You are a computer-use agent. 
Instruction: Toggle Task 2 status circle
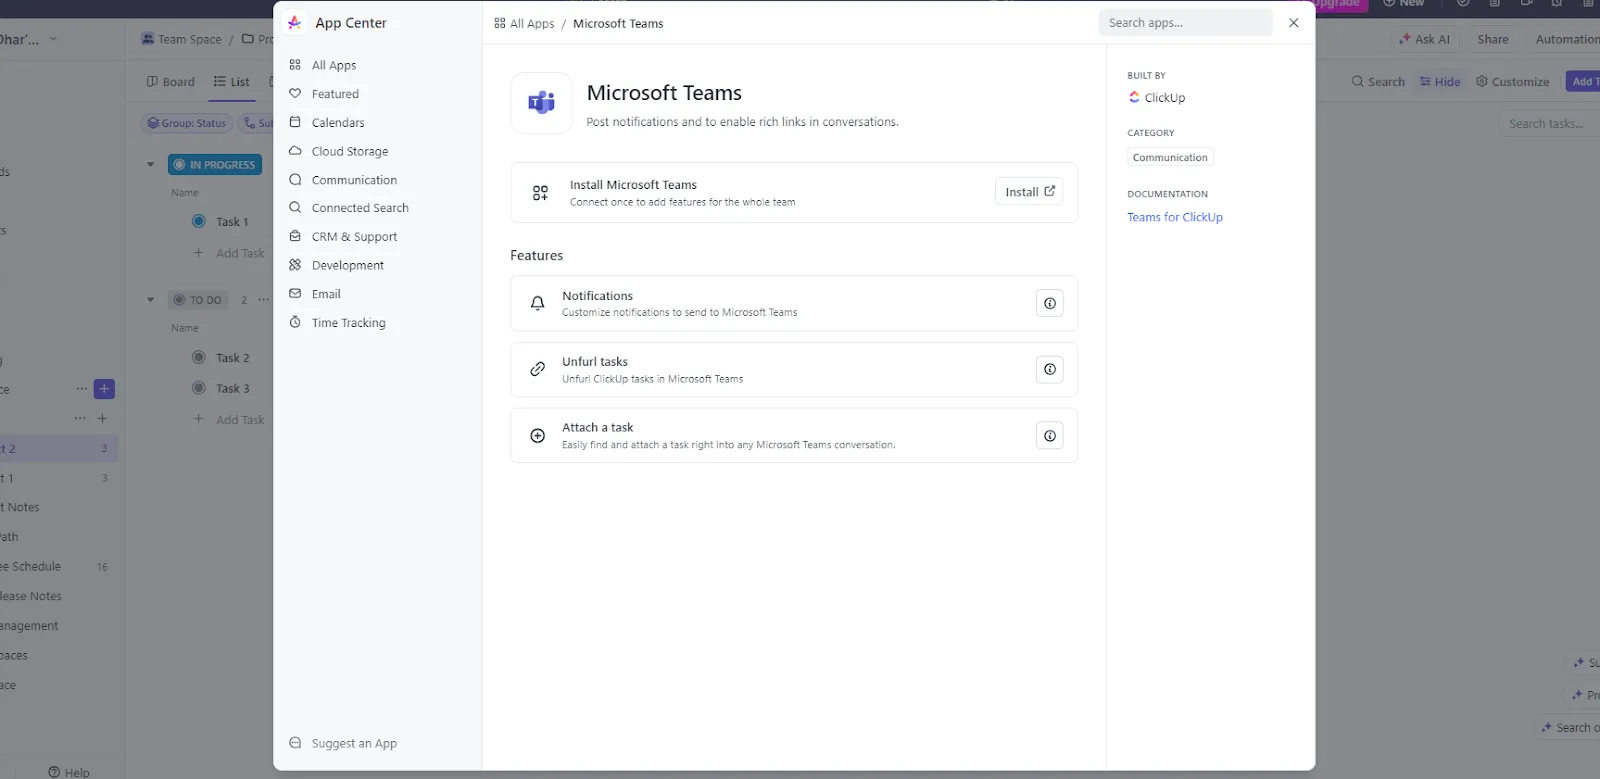coord(199,357)
